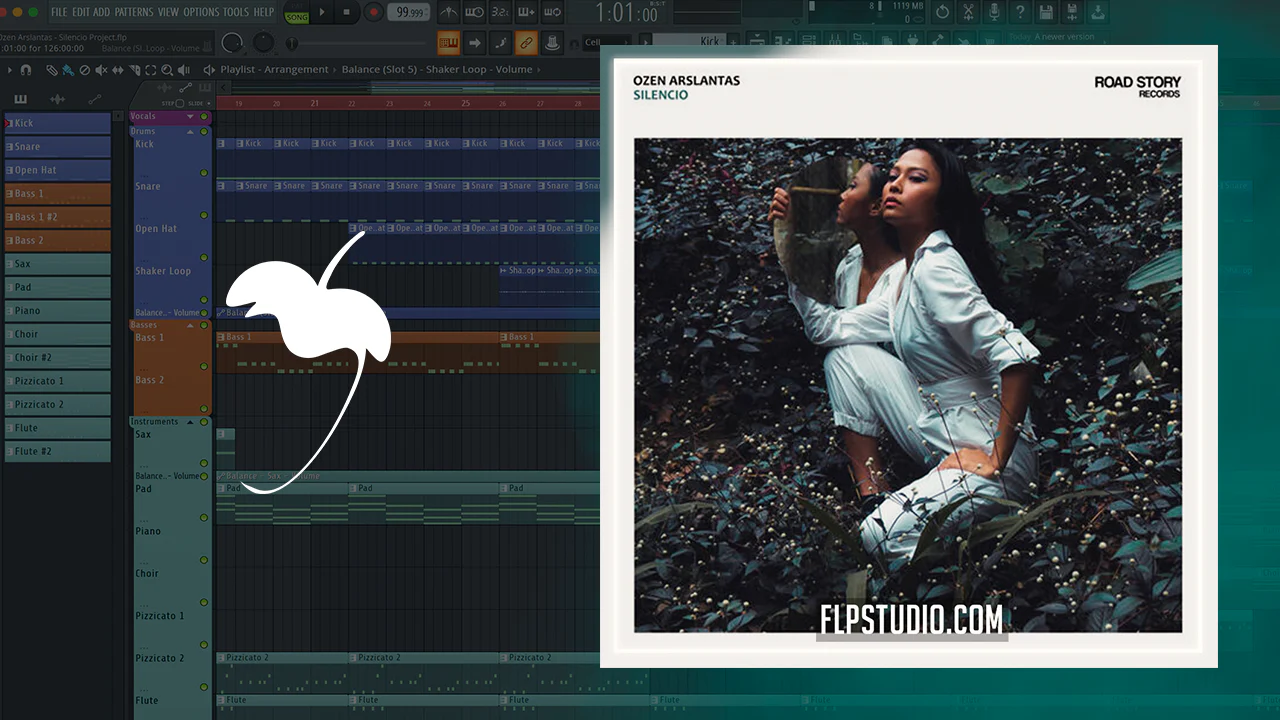Screen dimensions: 1280x720
Task: Click the song position slider handle
Action: tap(292, 43)
